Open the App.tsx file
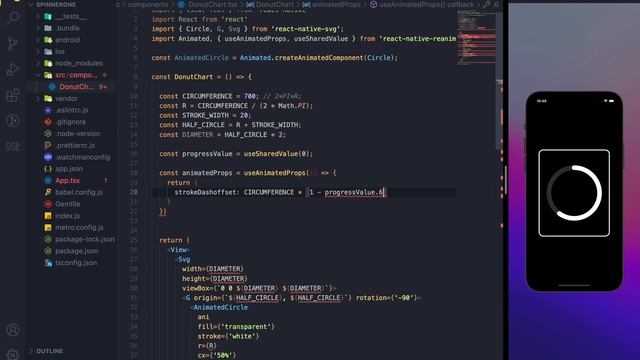The height and width of the screenshot is (360, 640). click(68, 180)
